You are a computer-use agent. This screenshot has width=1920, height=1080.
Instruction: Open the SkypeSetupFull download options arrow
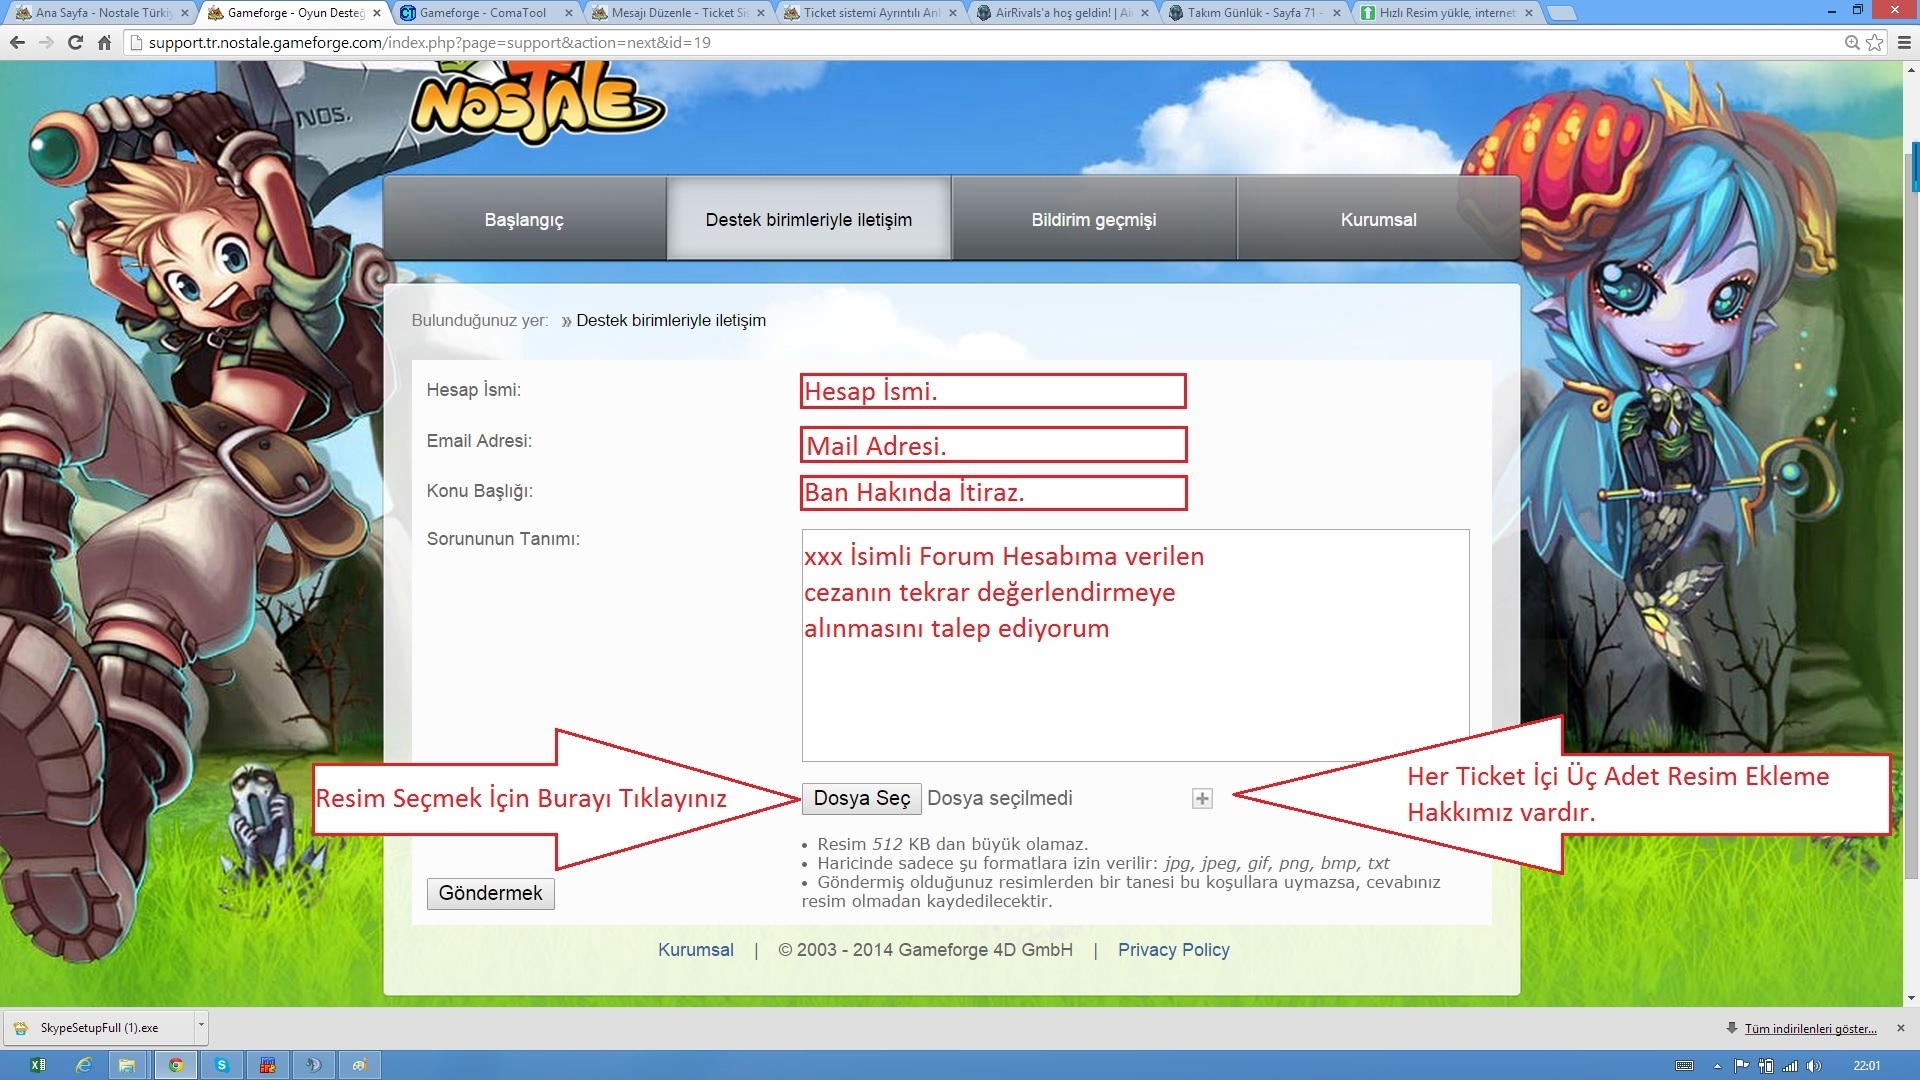point(201,1027)
